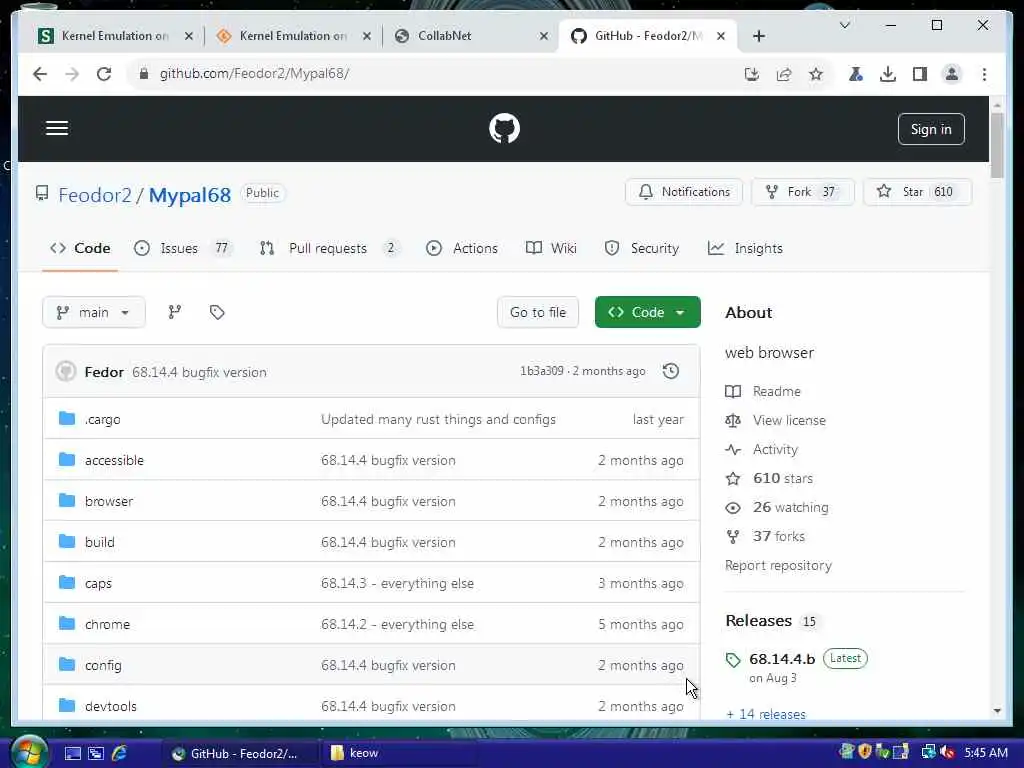This screenshot has width=1024, height=768.
Task: Open the Mypal68 repository link
Action: [x=189, y=195]
